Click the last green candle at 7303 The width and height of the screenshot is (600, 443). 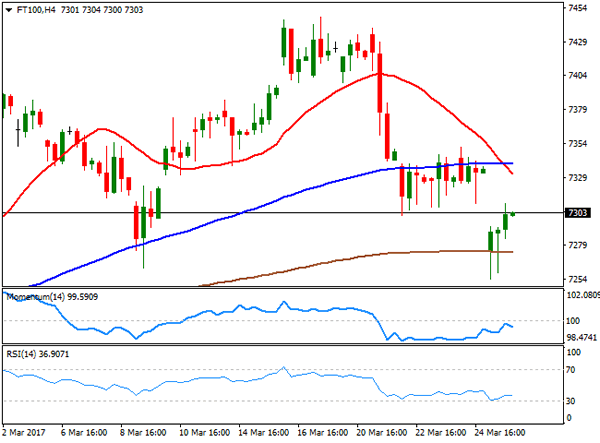tap(513, 214)
